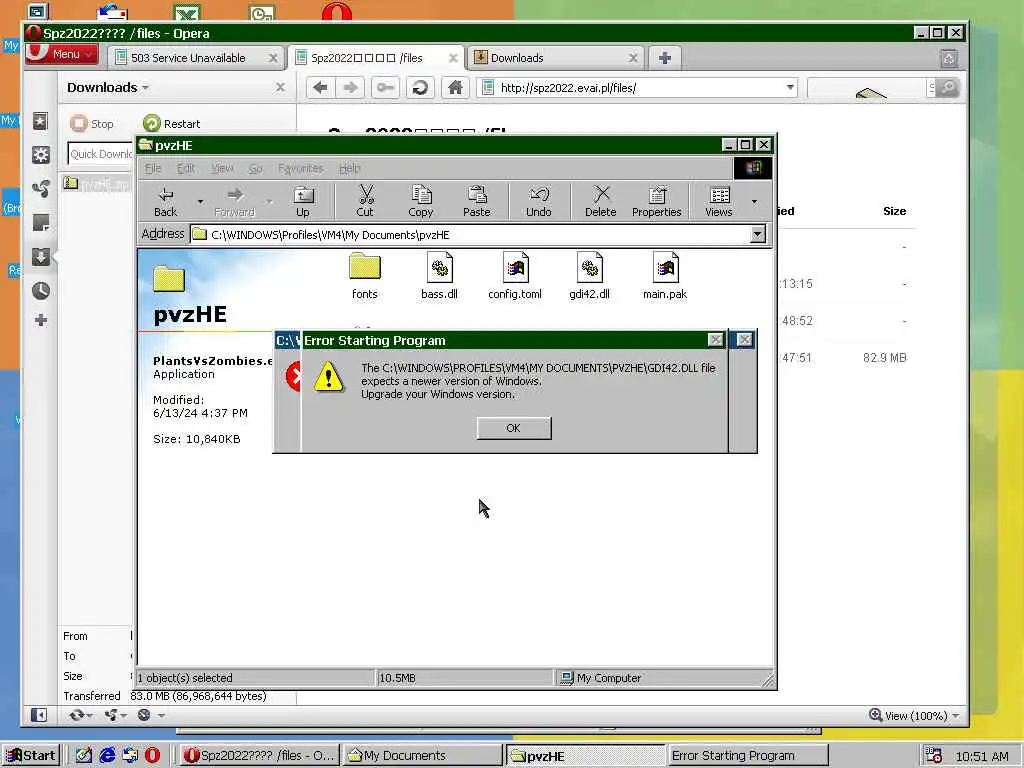Open the Go menu in pvzHE window
This screenshot has height=768, width=1024.
tap(255, 168)
